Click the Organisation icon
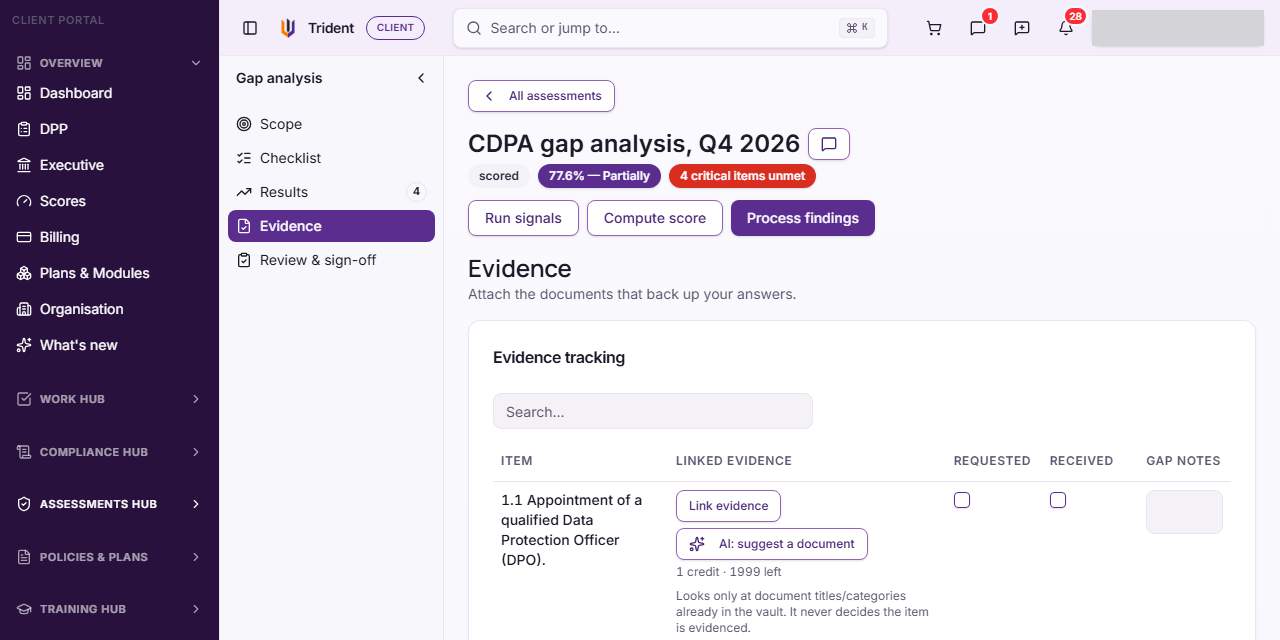Screen dimensions: 1280x640 (24, 309)
